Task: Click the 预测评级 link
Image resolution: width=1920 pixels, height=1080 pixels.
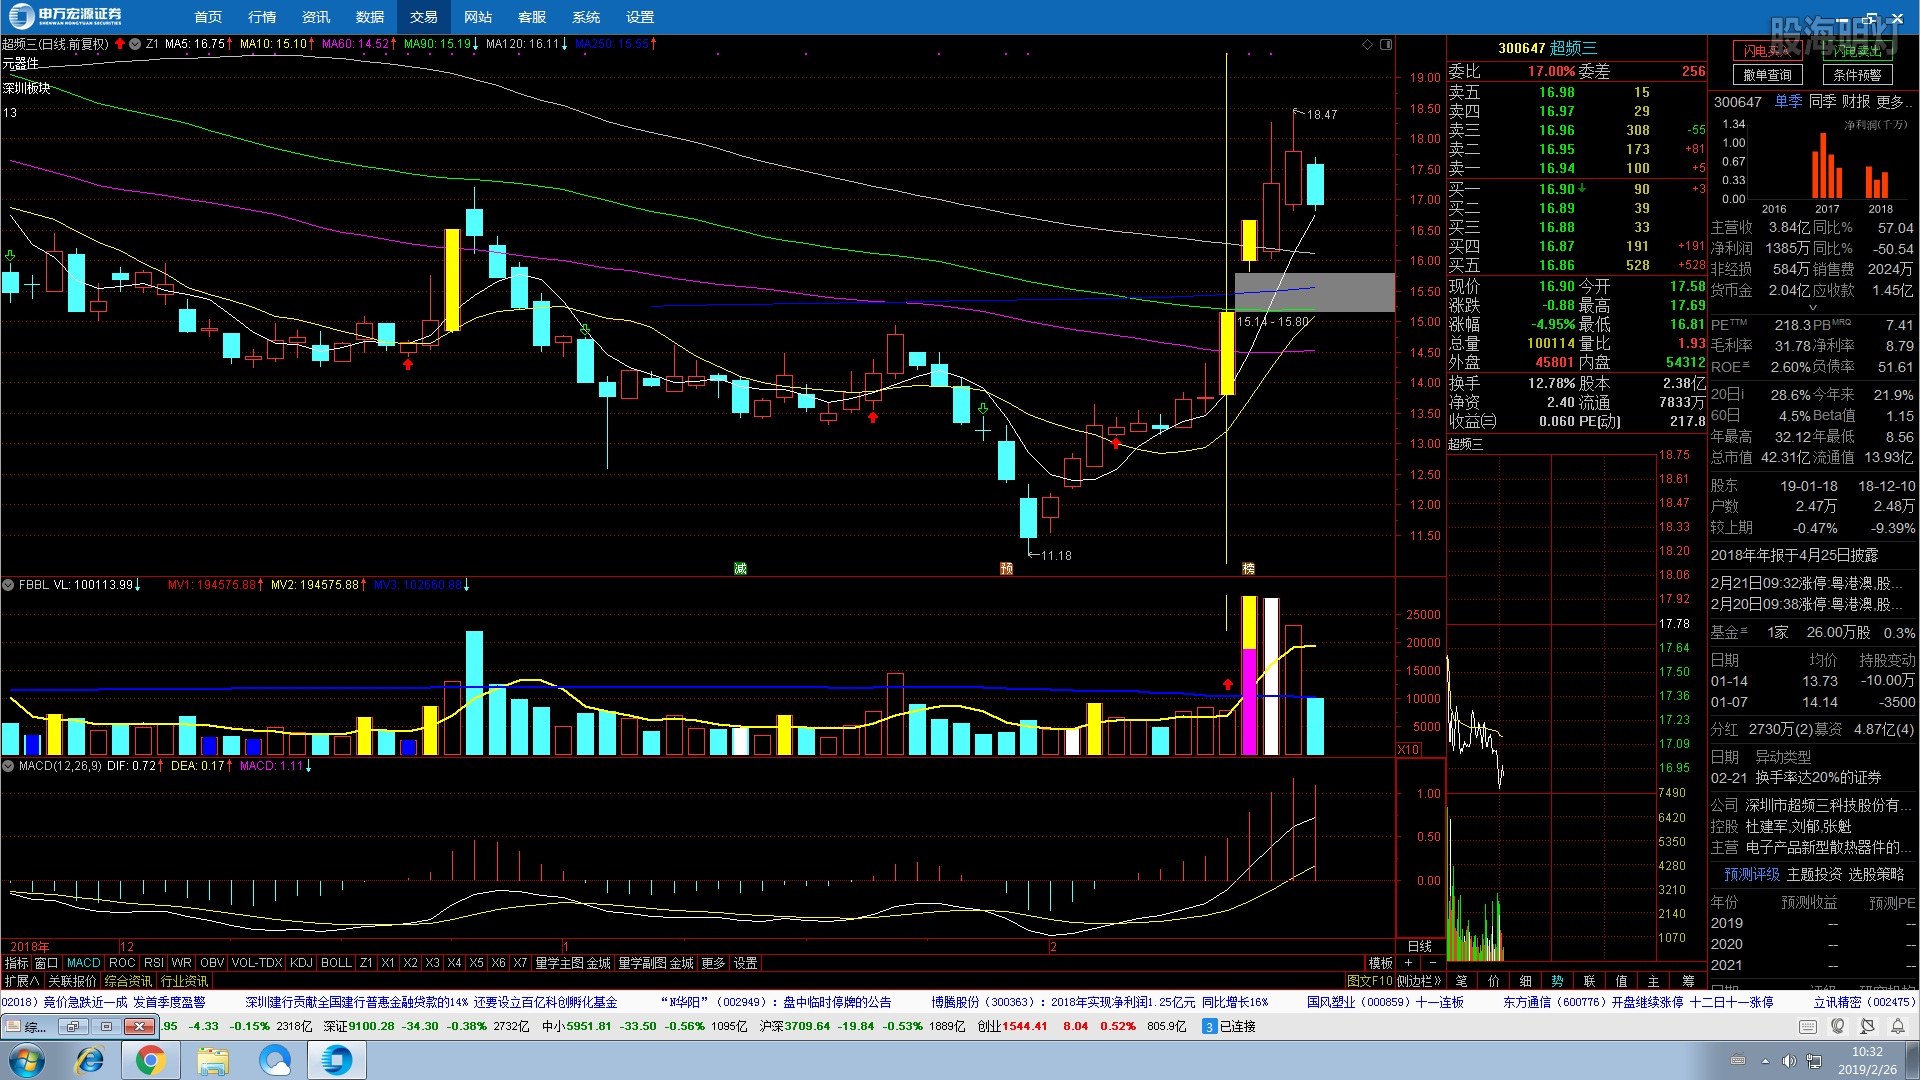Action: 1752,874
